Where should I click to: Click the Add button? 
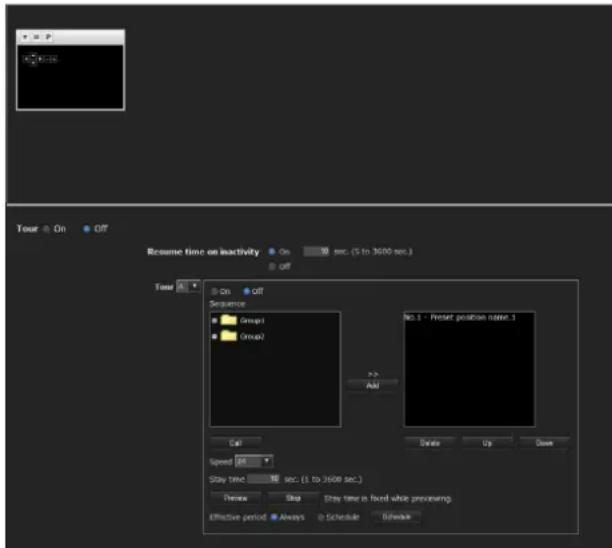(x=373, y=386)
